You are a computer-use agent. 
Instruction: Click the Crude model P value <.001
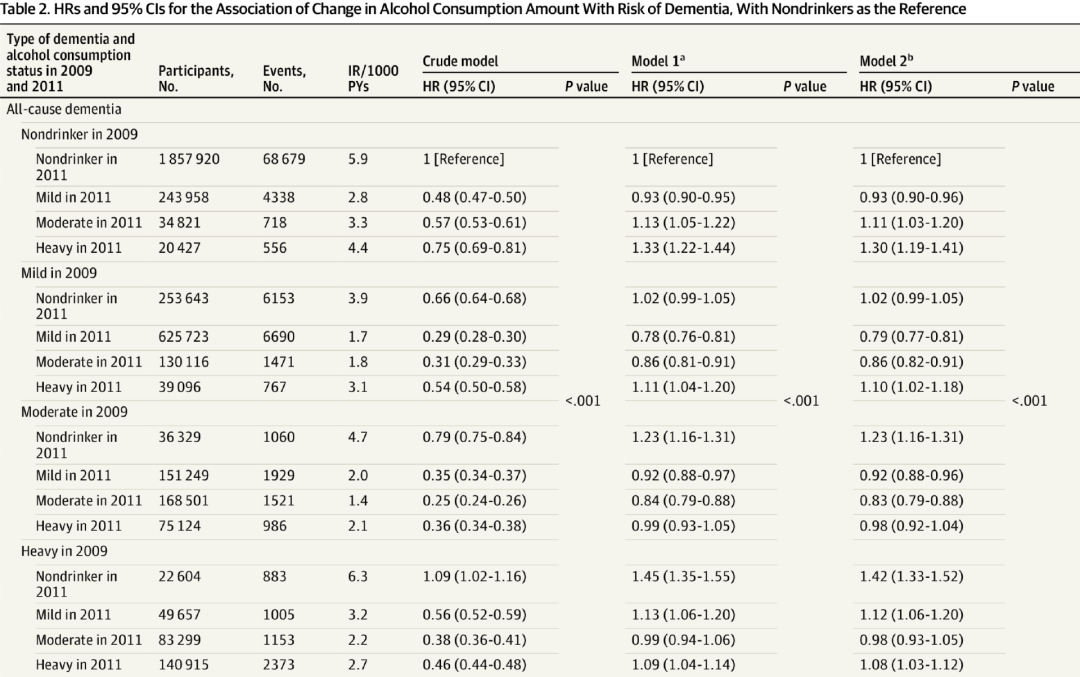tap(582, 401)
